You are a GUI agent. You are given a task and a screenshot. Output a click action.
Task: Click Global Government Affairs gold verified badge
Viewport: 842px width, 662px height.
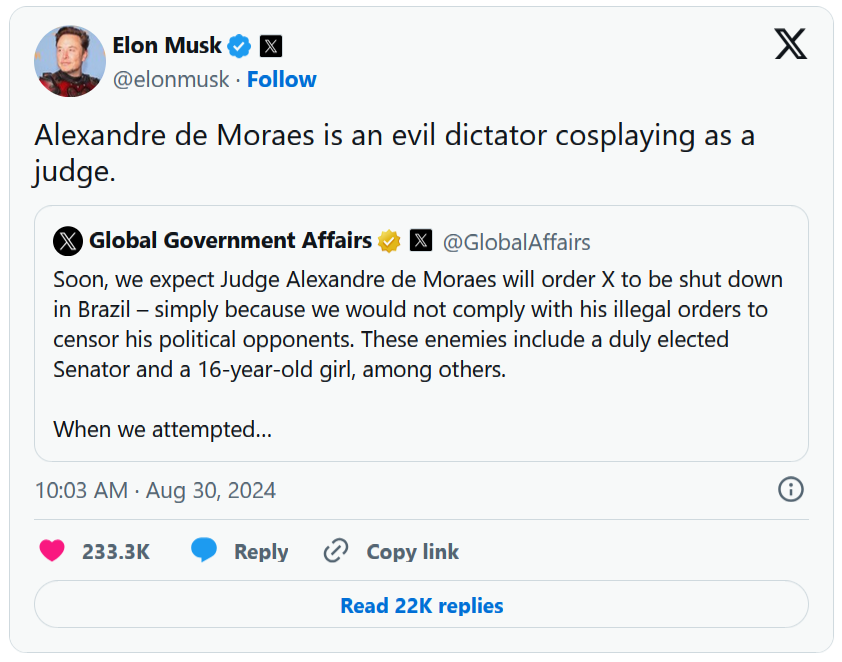point(389,241)
